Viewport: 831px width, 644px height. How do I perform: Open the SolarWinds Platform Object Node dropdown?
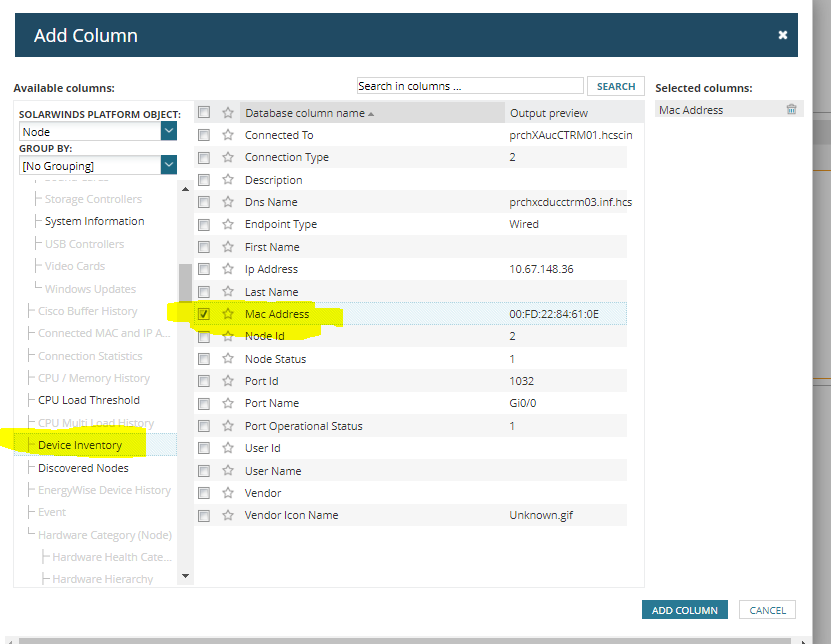pyautogui.click(x=169, y=131)
